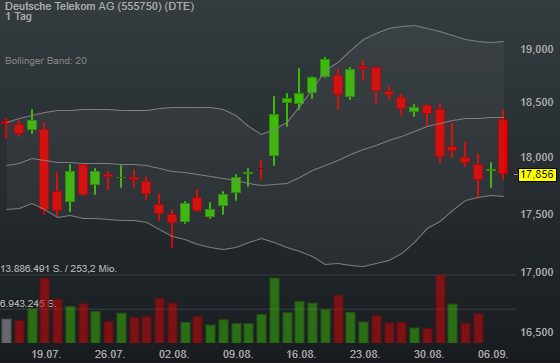Click the gray first volume bar
Screen dimensions: 560x363
(6, 331)
